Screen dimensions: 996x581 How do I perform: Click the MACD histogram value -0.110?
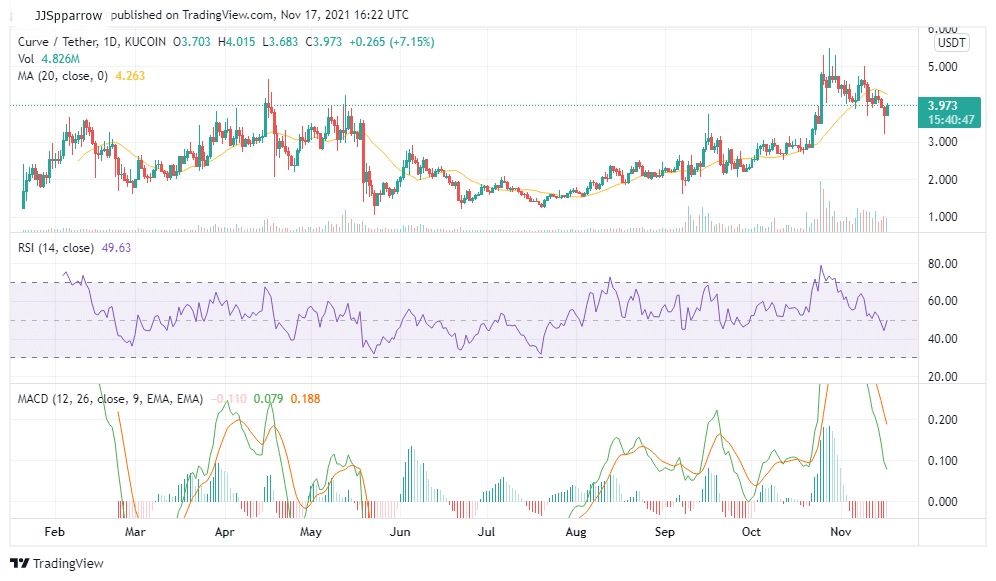(x=229, y=399)
